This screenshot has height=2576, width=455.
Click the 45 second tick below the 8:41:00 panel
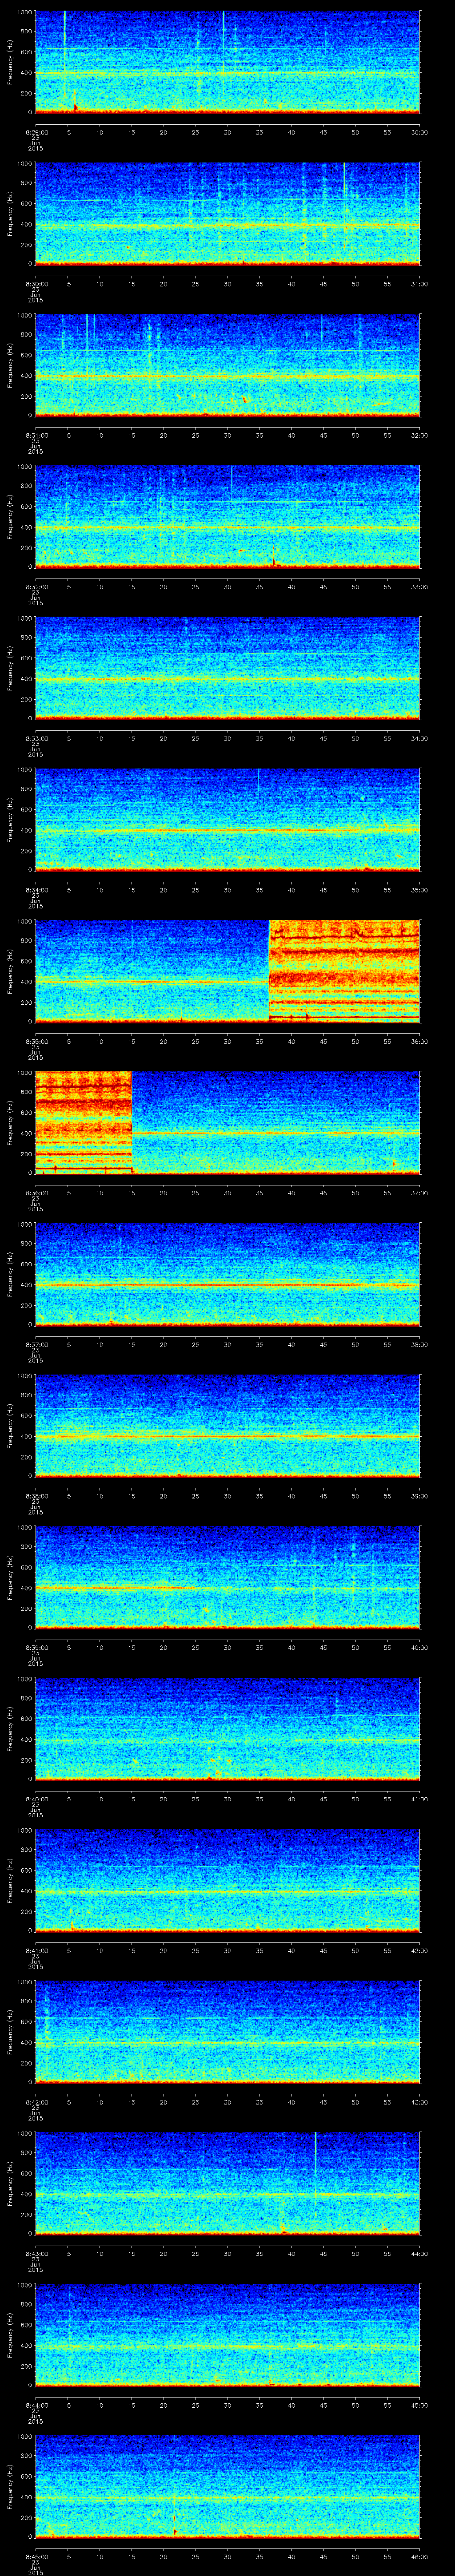tap(323, 1950)
